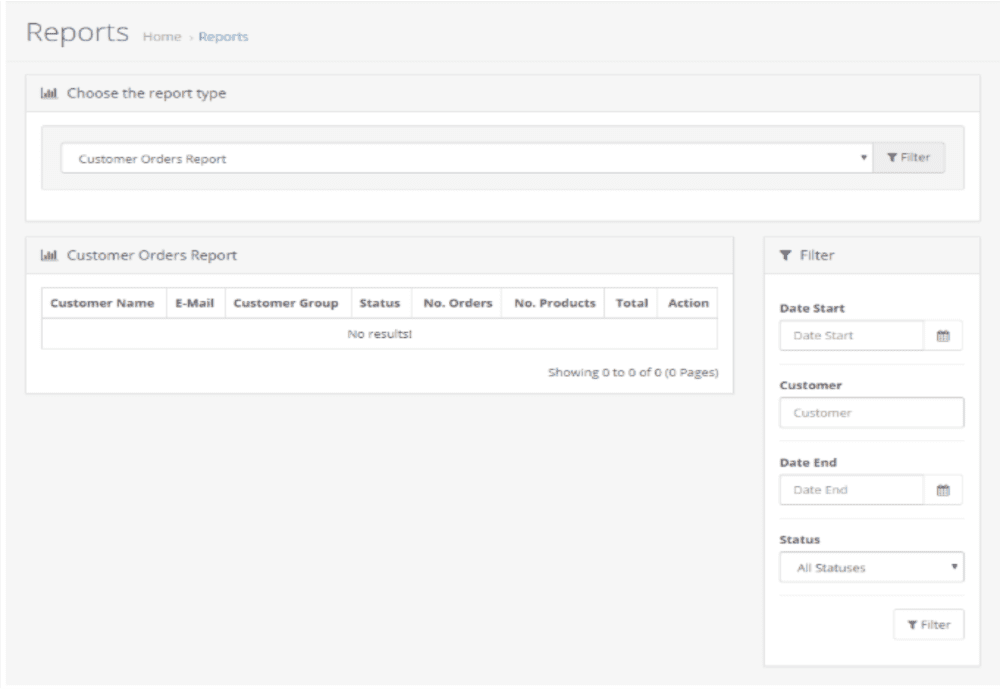Click the Customer Group column header
This screenshot has width=1000, height=689.
286,303
